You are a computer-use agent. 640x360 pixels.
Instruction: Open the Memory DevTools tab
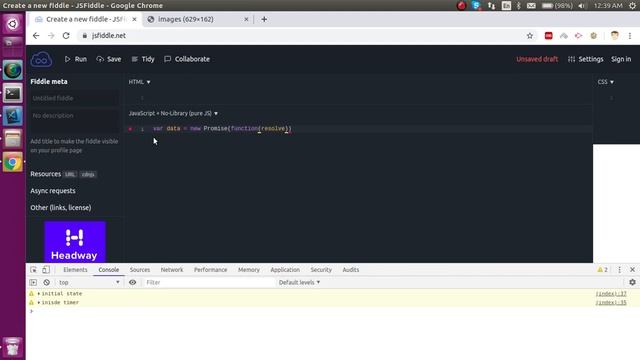click(x=249, y=270)
